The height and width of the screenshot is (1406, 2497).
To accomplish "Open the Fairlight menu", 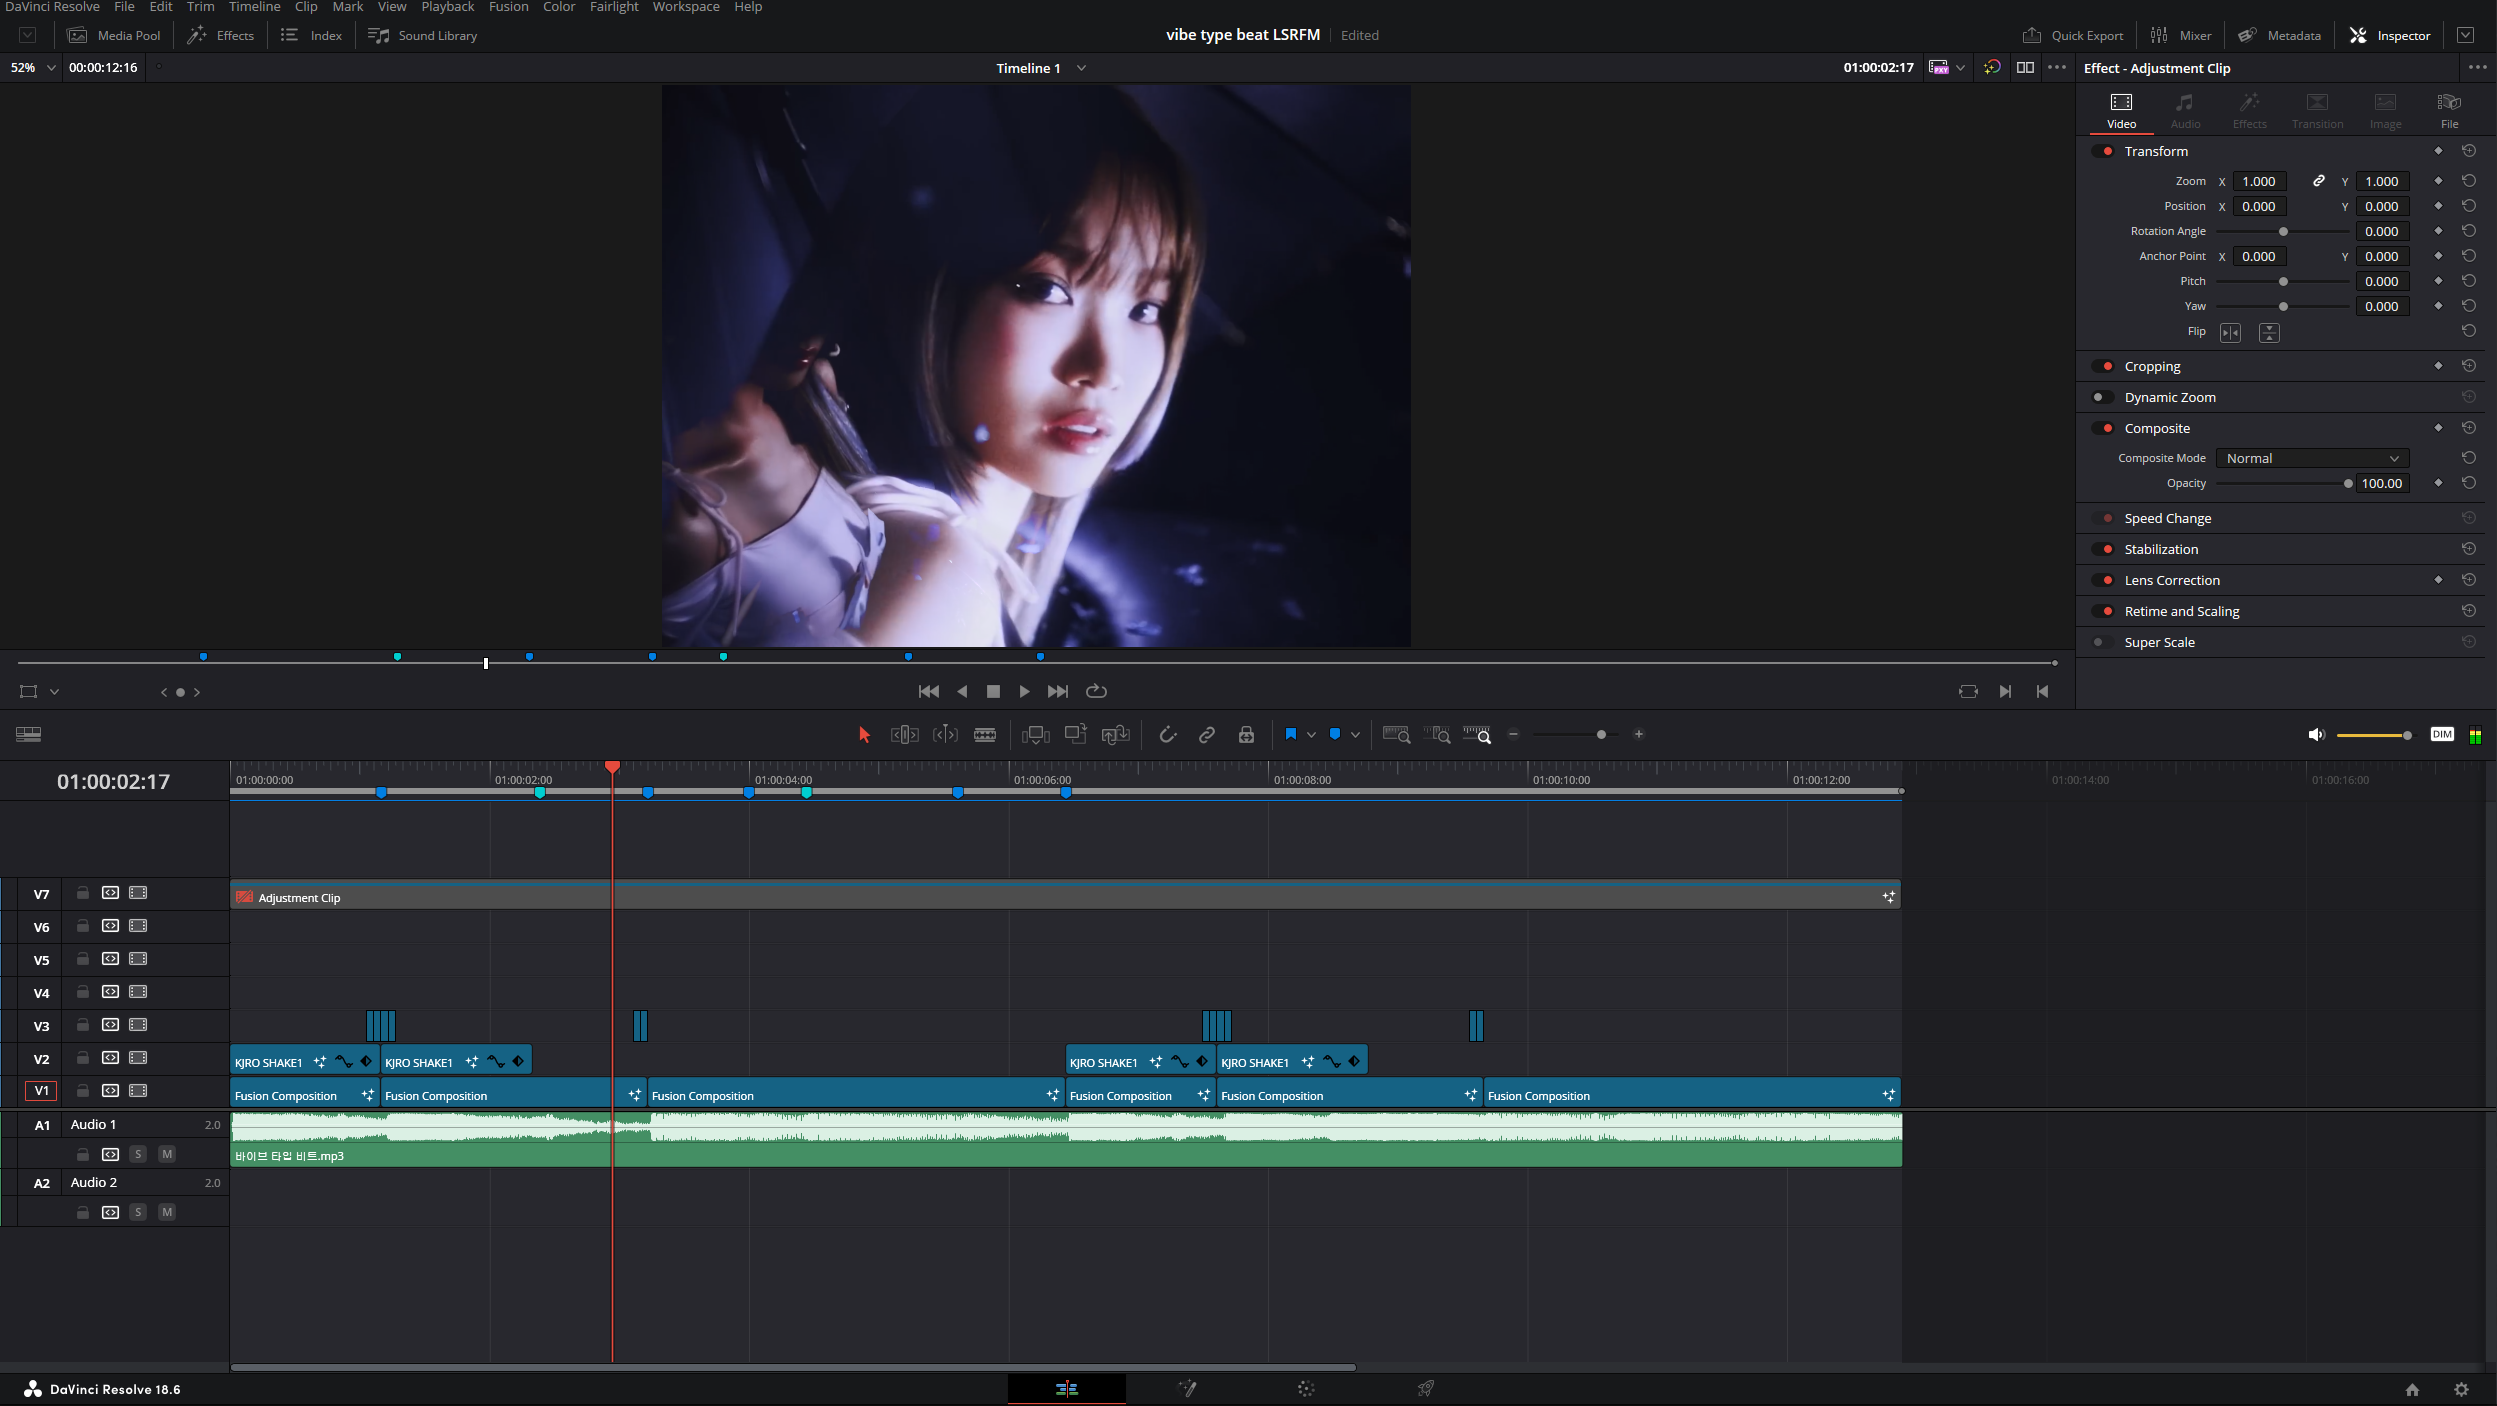I will [x=614, y=7].
